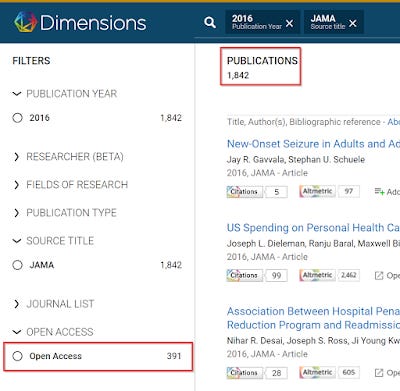
Task: Collapse the Source Title filter section
Action: 17,241
